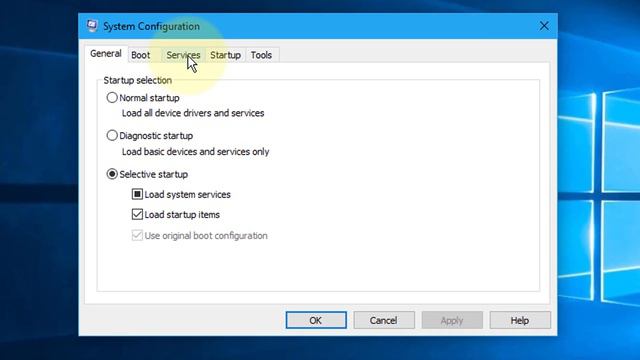This screenshot has height=360, width=640.
Task: Click the 'Startup selection' group label
Action: tap(138, 80)
